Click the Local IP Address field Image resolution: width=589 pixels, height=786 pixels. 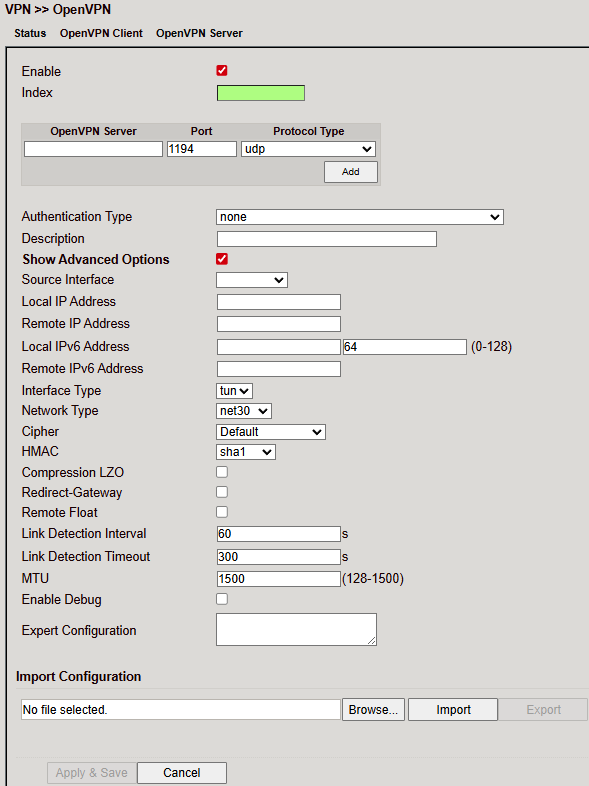tap(279, 302)
